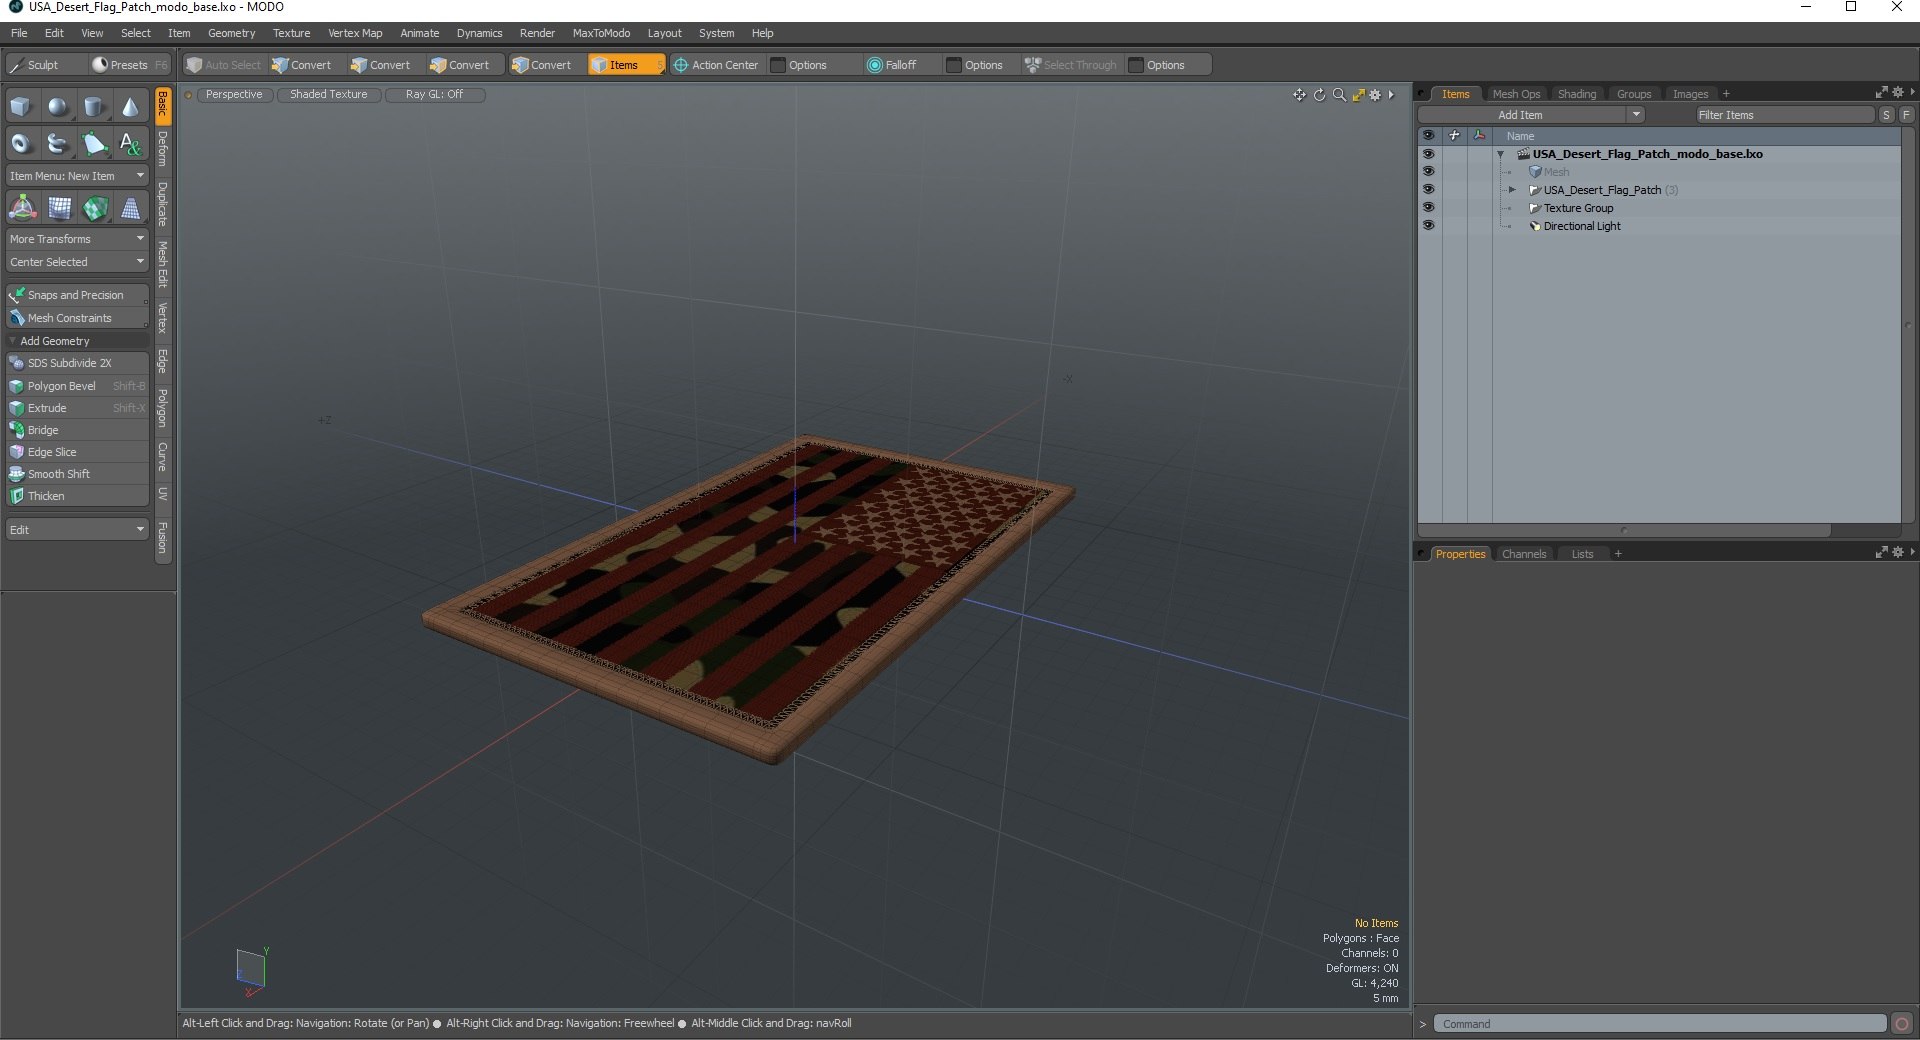This screenshot has width=1920, height=1040.
Task: Expand the Items panel to full size
Action: (1881, 93)
